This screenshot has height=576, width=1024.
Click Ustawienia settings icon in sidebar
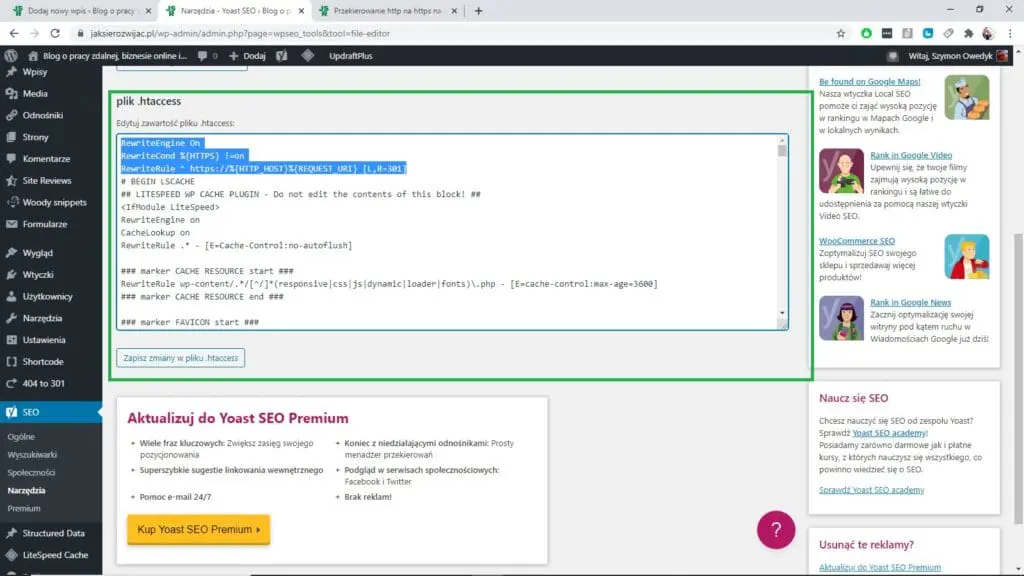coord(11,340)
